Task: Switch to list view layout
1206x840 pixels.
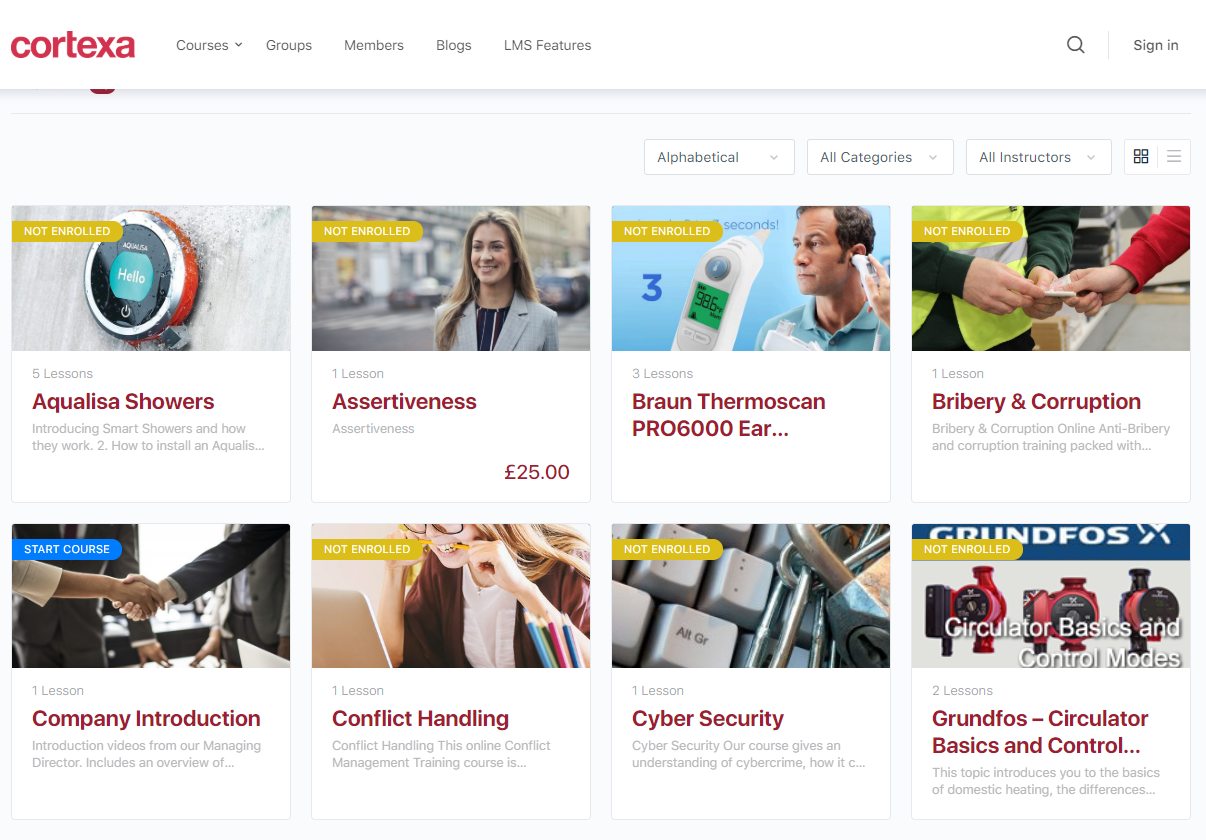Action: pyautogui.click(x=1174, y=157)
